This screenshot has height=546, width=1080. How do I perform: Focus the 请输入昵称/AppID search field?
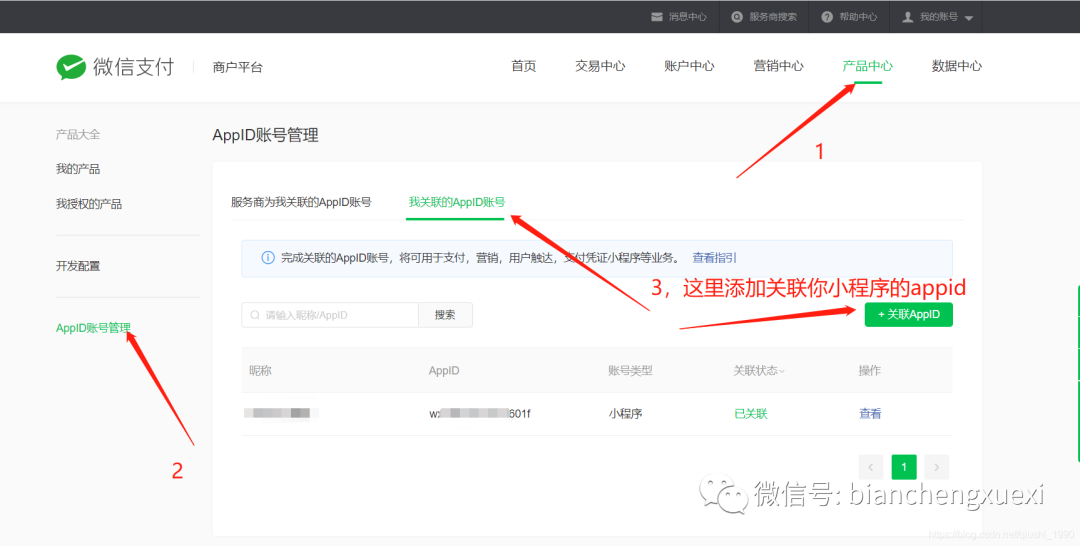(x=330, y=315)
